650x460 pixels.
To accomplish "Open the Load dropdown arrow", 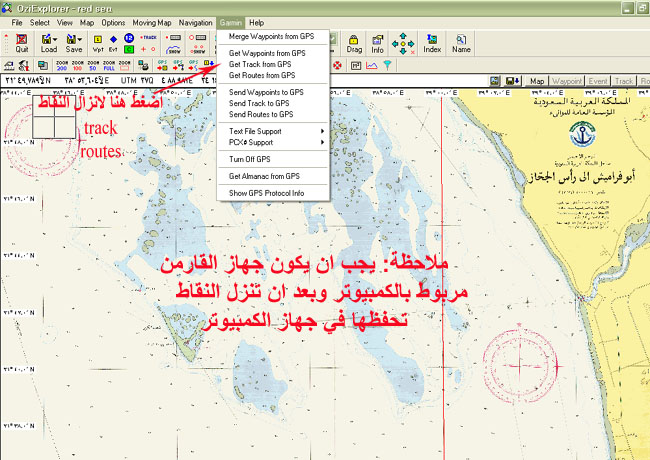I will point(55,39).
